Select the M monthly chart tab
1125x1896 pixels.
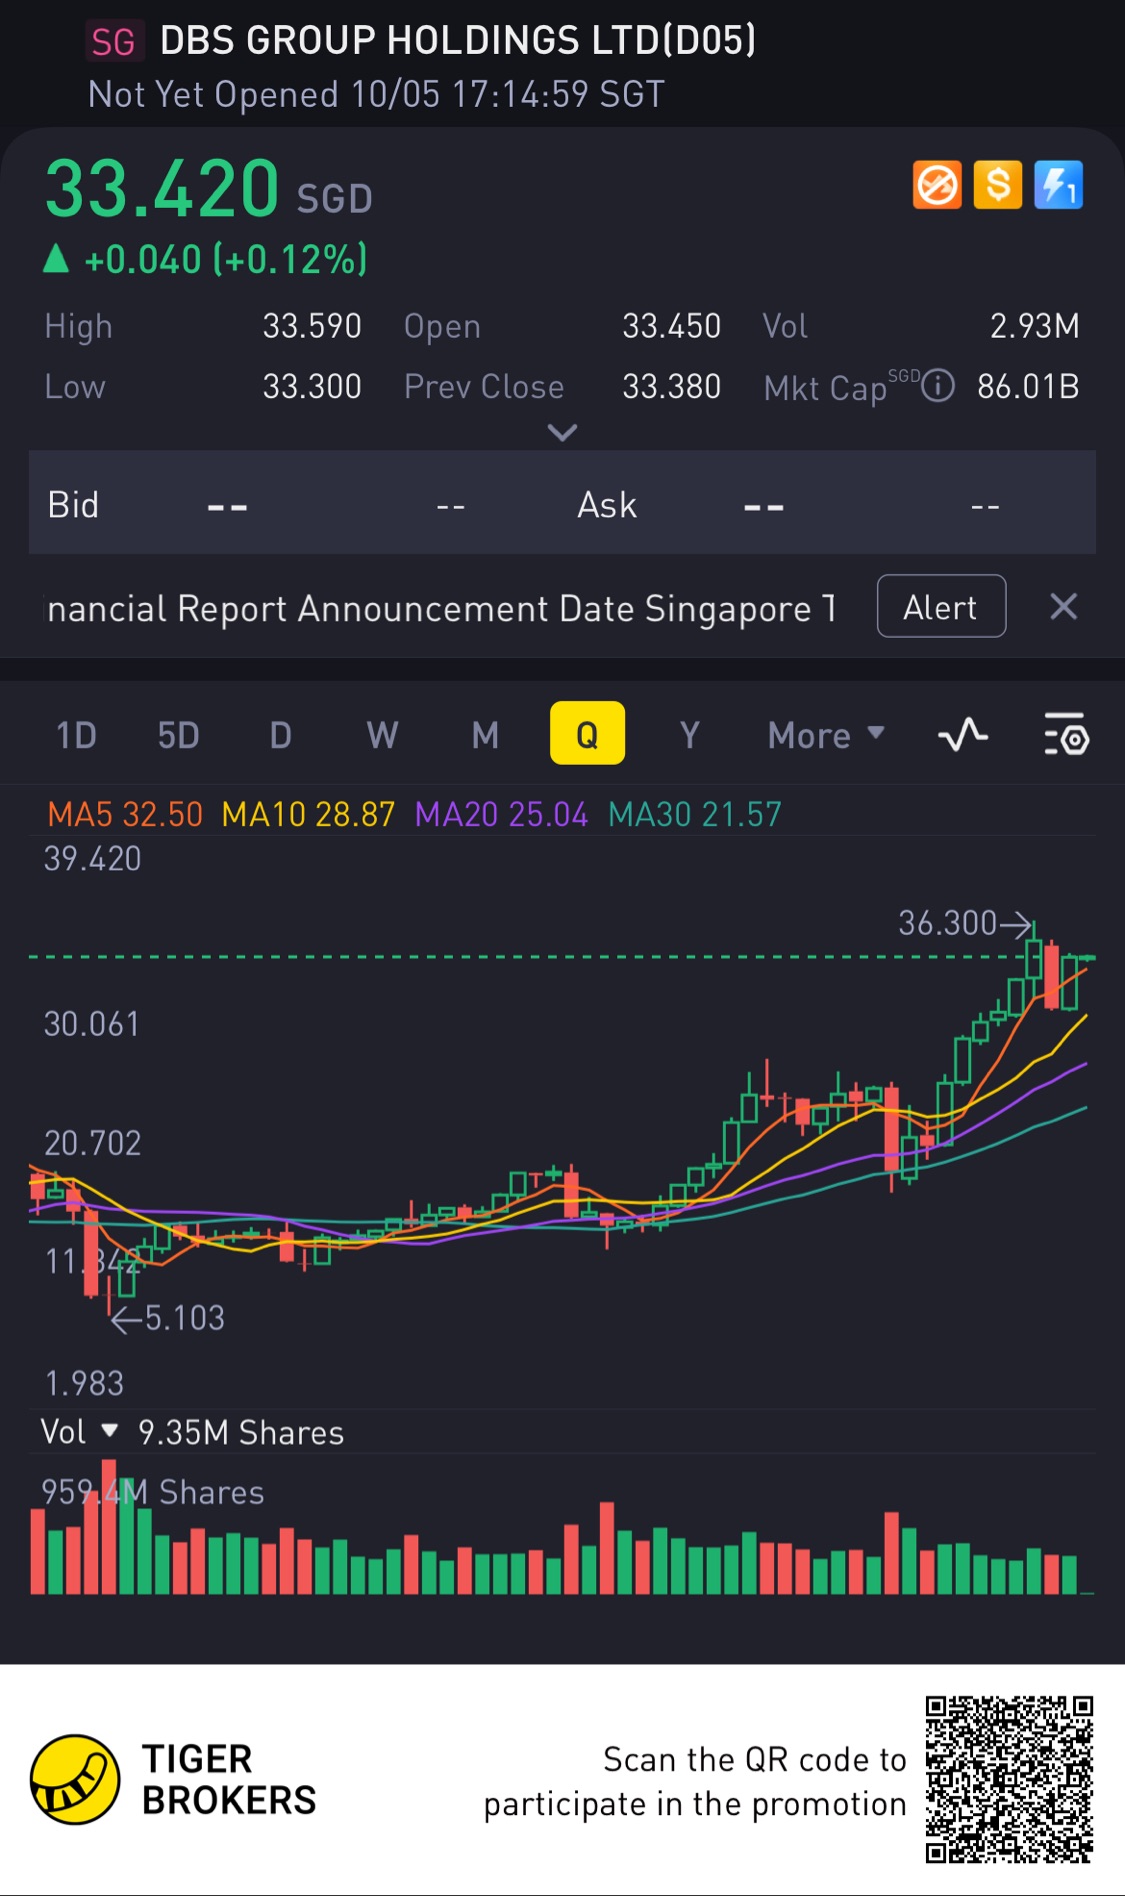pos(485,735)
